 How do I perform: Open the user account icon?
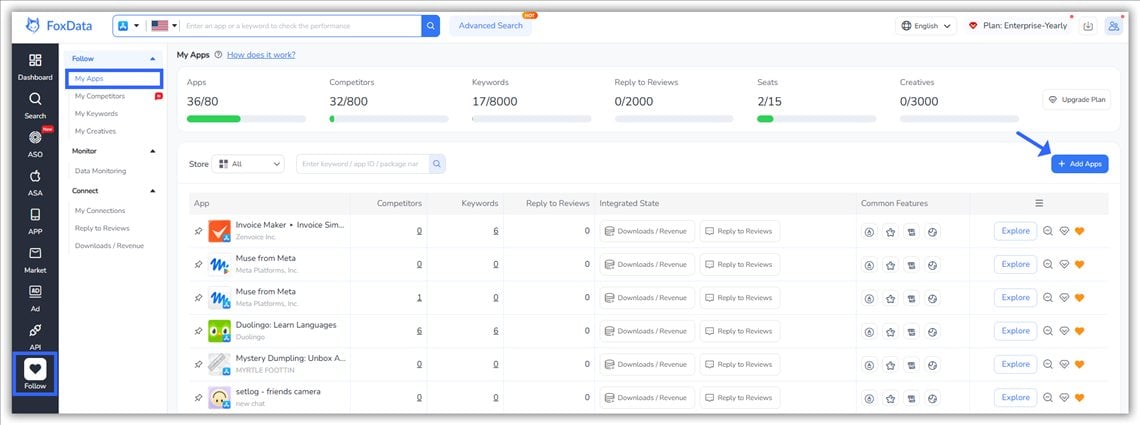point(1113,25)
